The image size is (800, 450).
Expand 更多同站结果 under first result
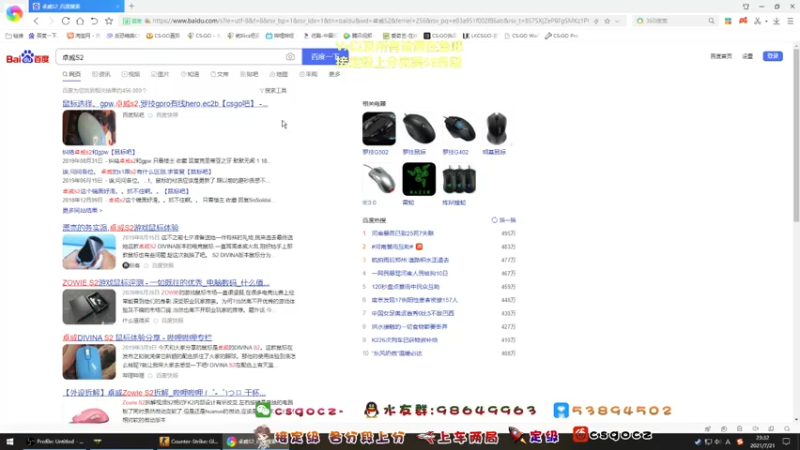click(x=82, y=210)
